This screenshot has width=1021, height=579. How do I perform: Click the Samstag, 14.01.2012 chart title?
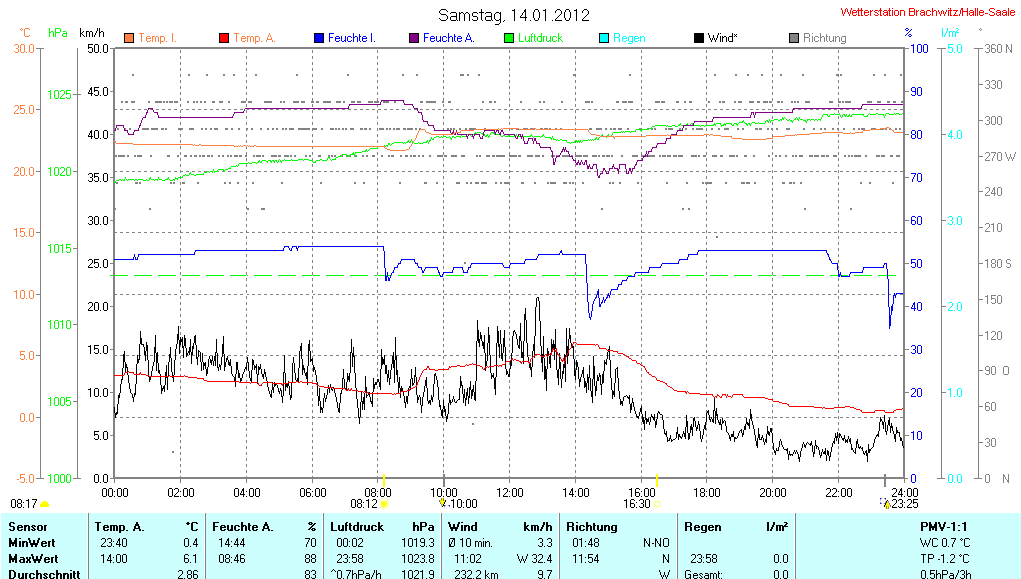514,15
